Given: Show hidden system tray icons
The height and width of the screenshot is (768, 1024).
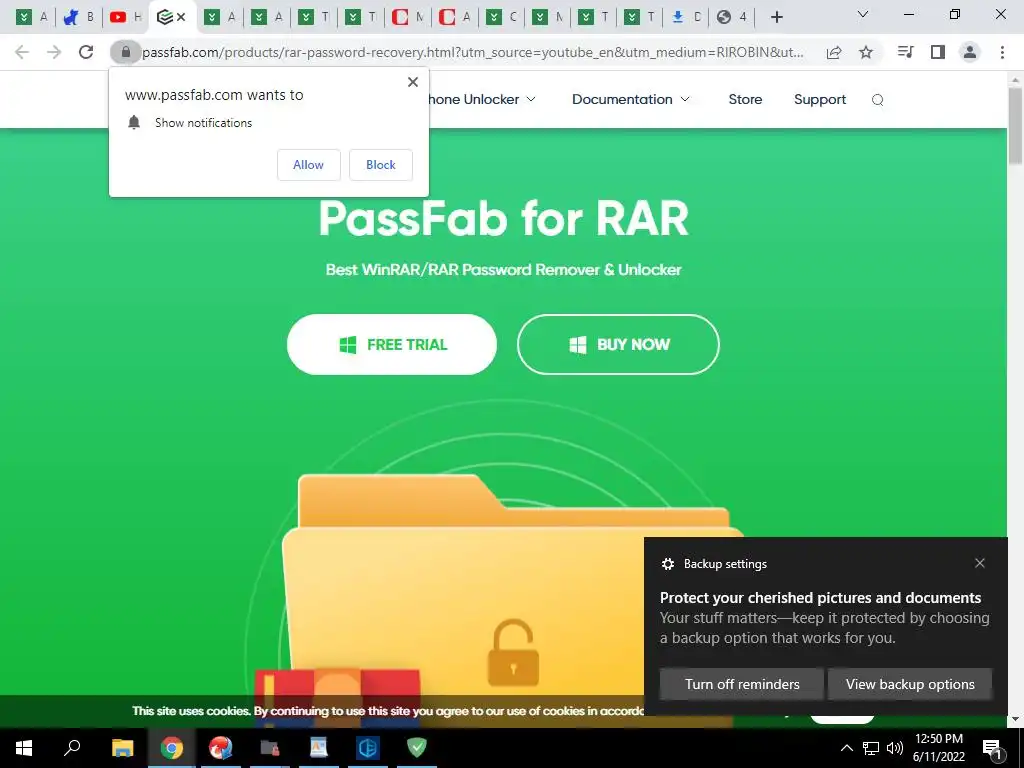Looking at the screenshot, I should click(846, 748).
